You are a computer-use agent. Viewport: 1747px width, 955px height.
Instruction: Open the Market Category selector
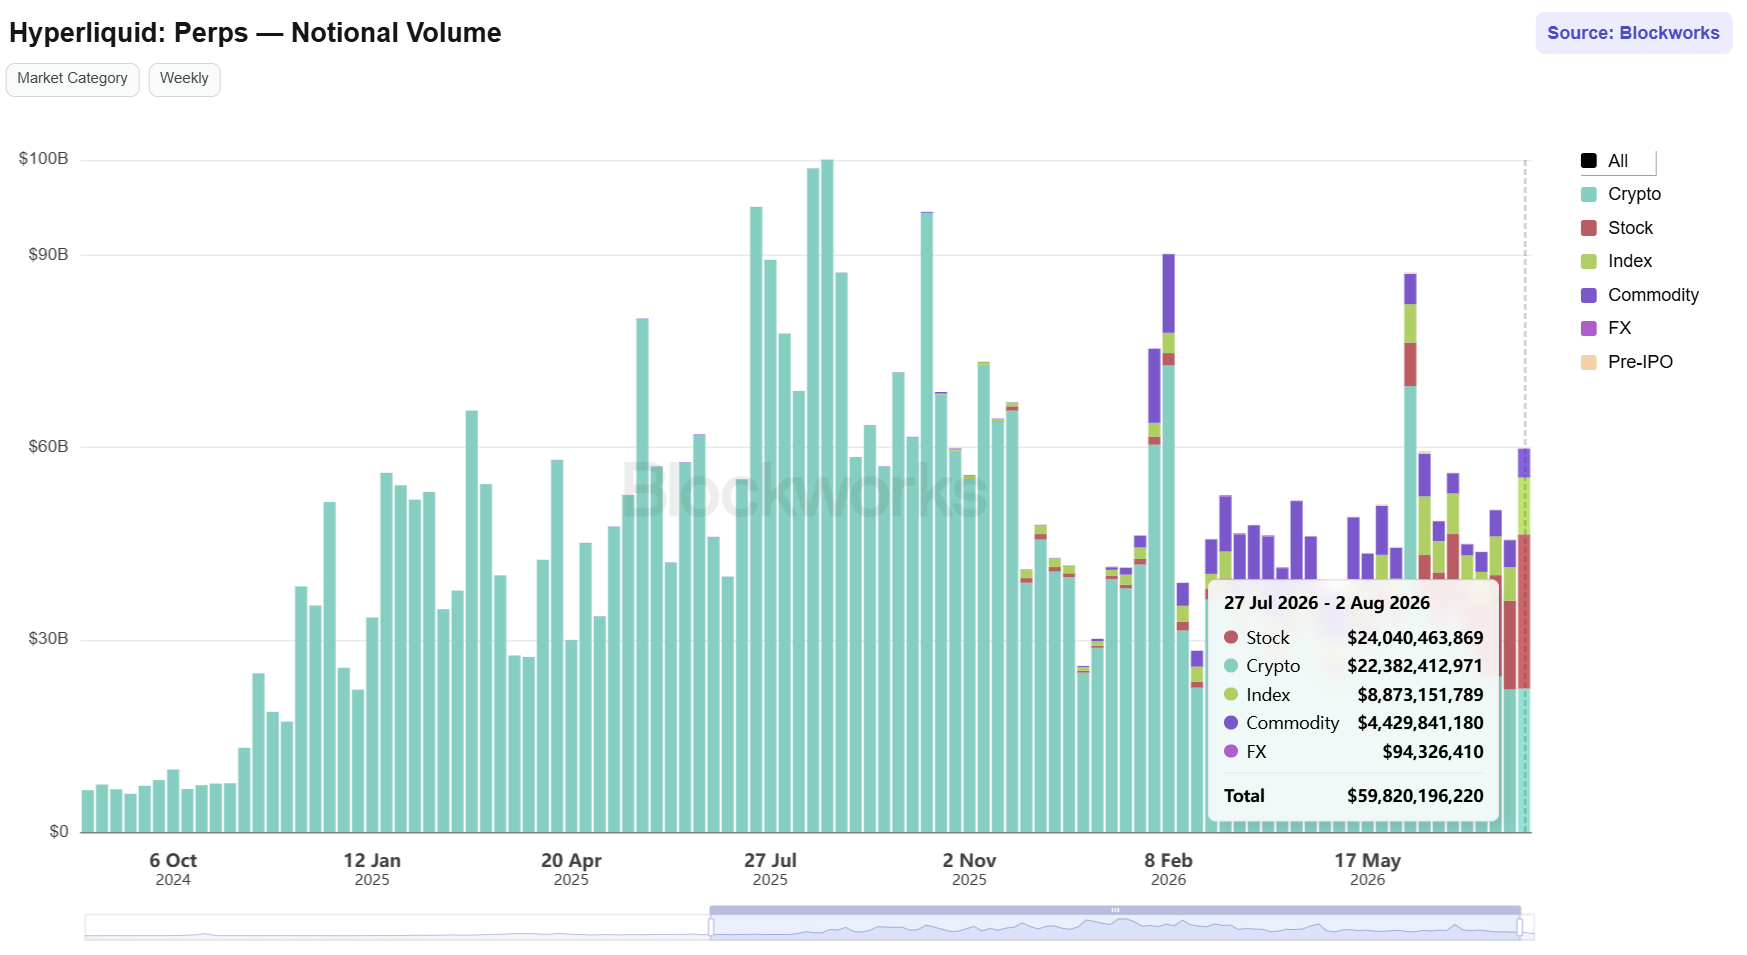(72, 79)
